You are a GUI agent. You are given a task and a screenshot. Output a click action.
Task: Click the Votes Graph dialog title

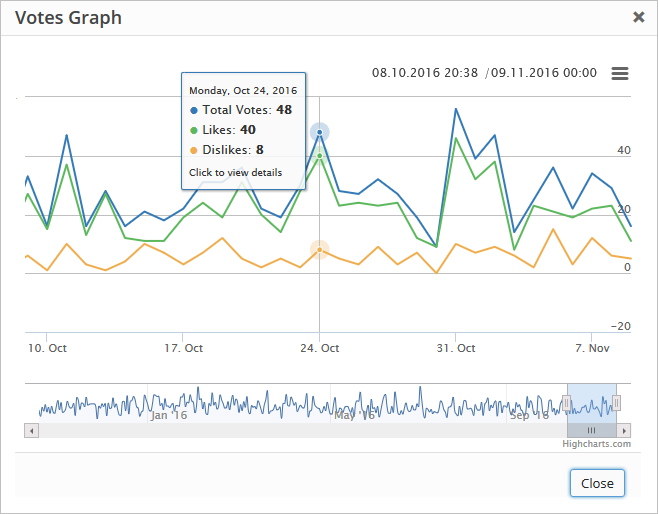click(68, 18)
